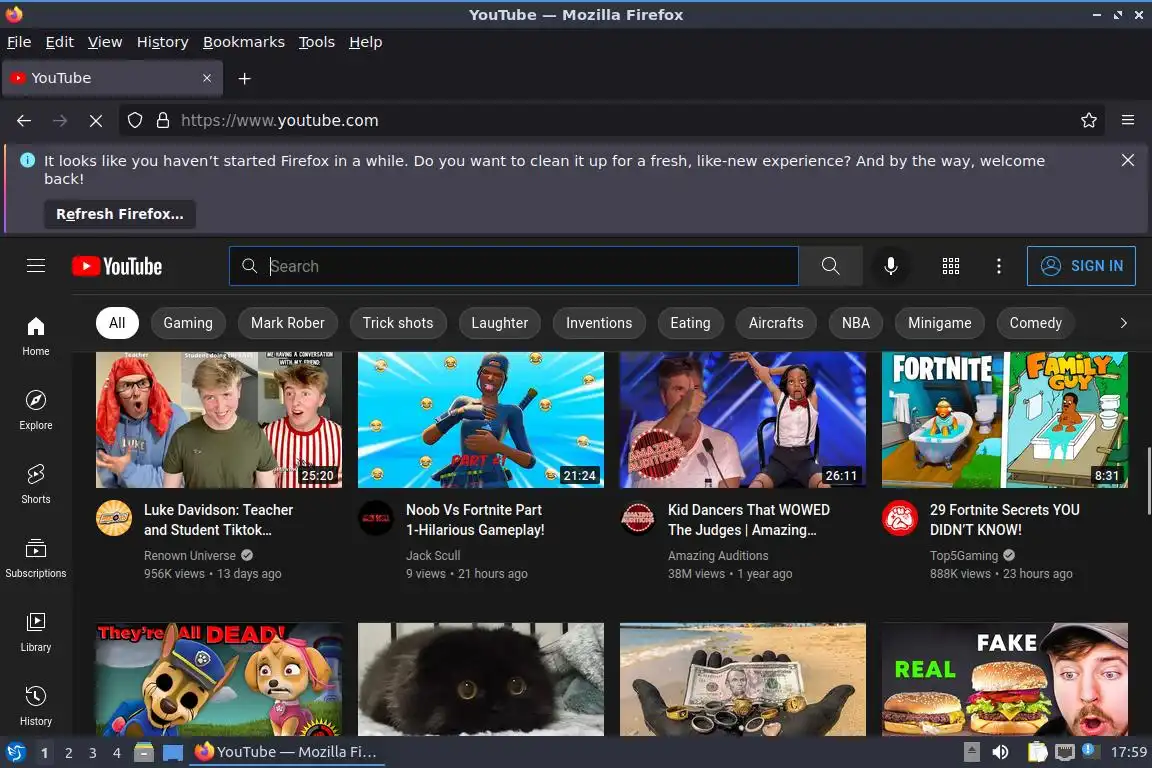Open the Edit menu
The width and height of the screenshot is (1152, 768).
[60, 42]
